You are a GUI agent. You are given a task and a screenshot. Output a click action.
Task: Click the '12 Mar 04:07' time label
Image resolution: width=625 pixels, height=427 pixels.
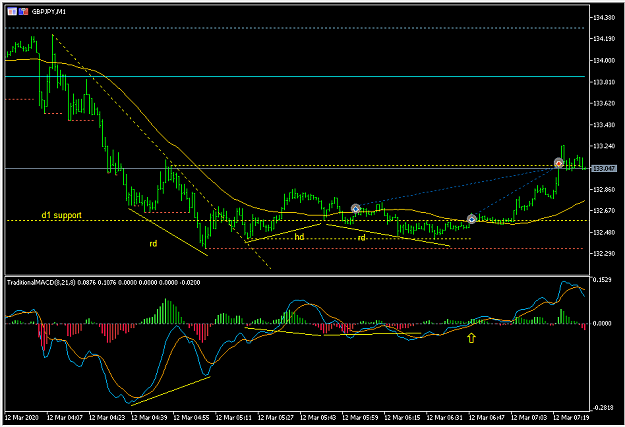pos(65,417)
